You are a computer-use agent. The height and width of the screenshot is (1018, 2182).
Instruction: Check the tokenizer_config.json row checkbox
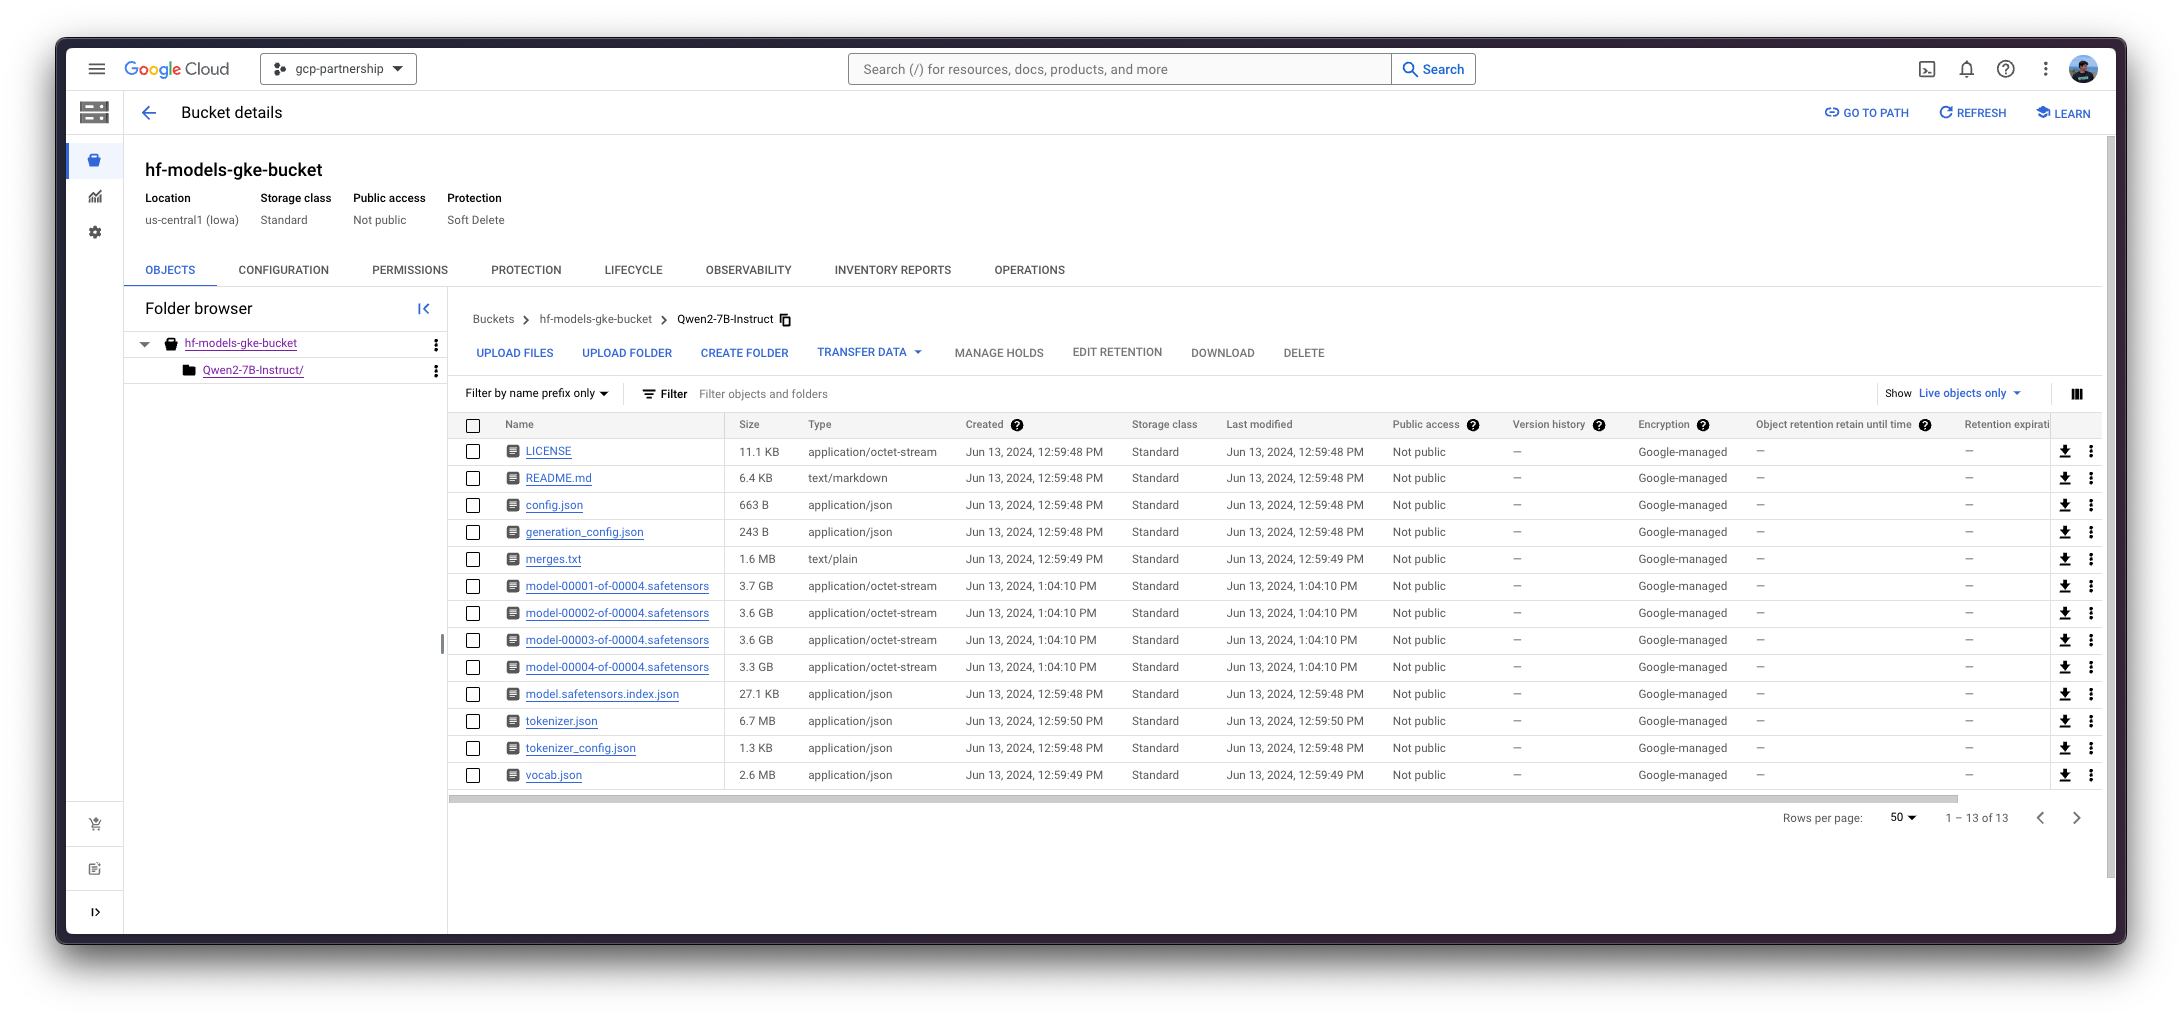[x=473, y=749]
